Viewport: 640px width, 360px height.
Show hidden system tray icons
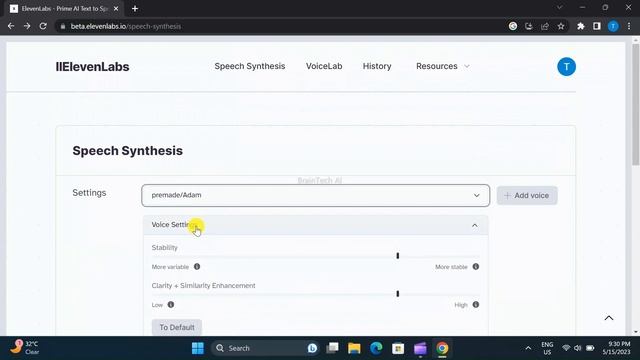point(528,348)
